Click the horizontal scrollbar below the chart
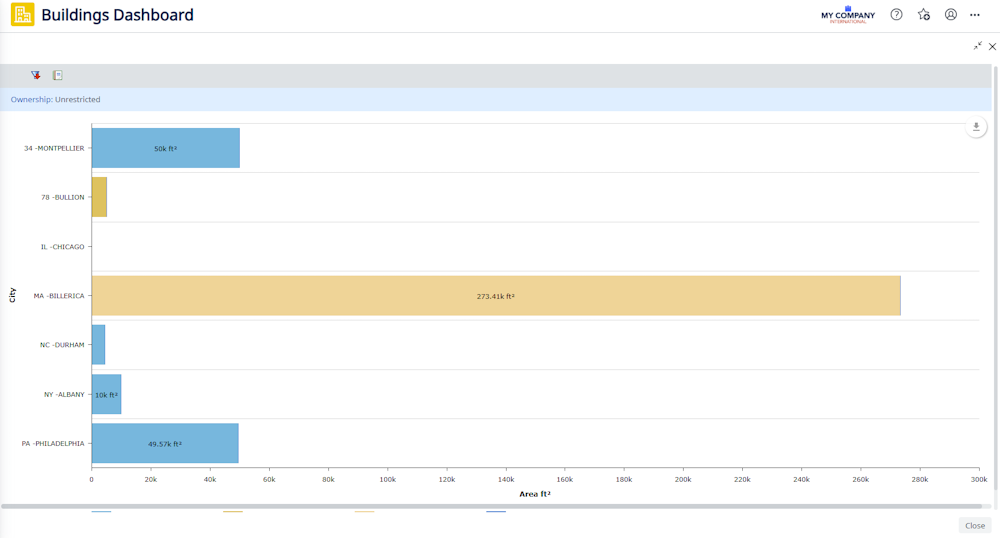Viewport: 1000px width, 538px height. (491, 506)
